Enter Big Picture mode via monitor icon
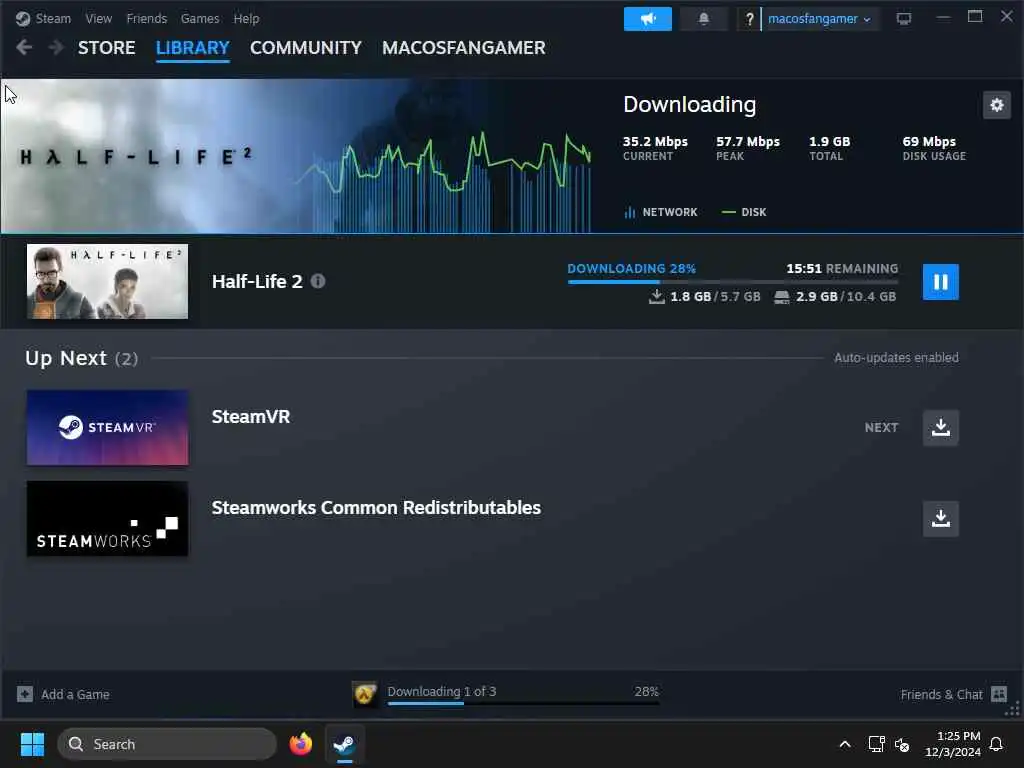The image size is (1024, 768). (904, 18)
